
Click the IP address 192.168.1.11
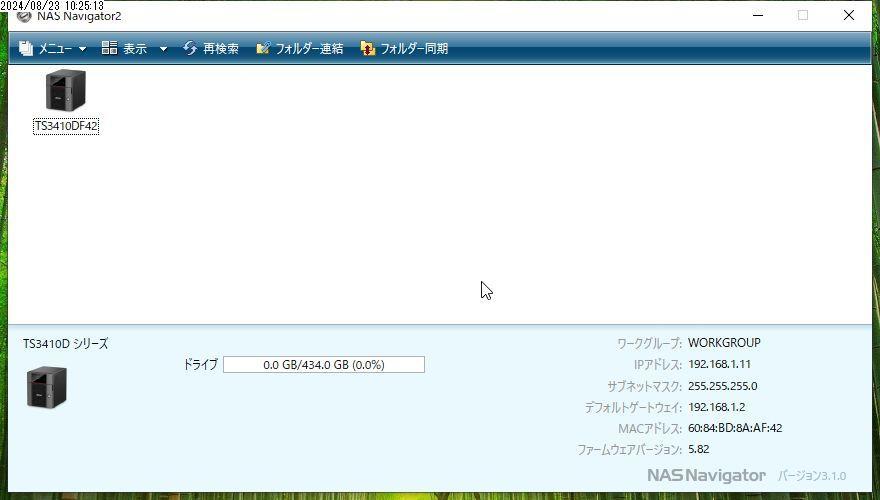(719, 364)
